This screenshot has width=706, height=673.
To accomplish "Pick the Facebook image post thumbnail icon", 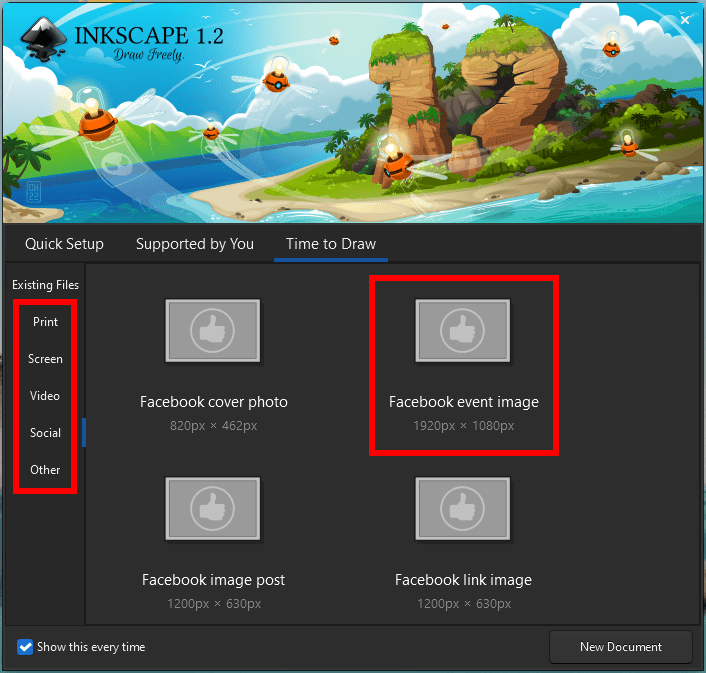I will point(213,509).
